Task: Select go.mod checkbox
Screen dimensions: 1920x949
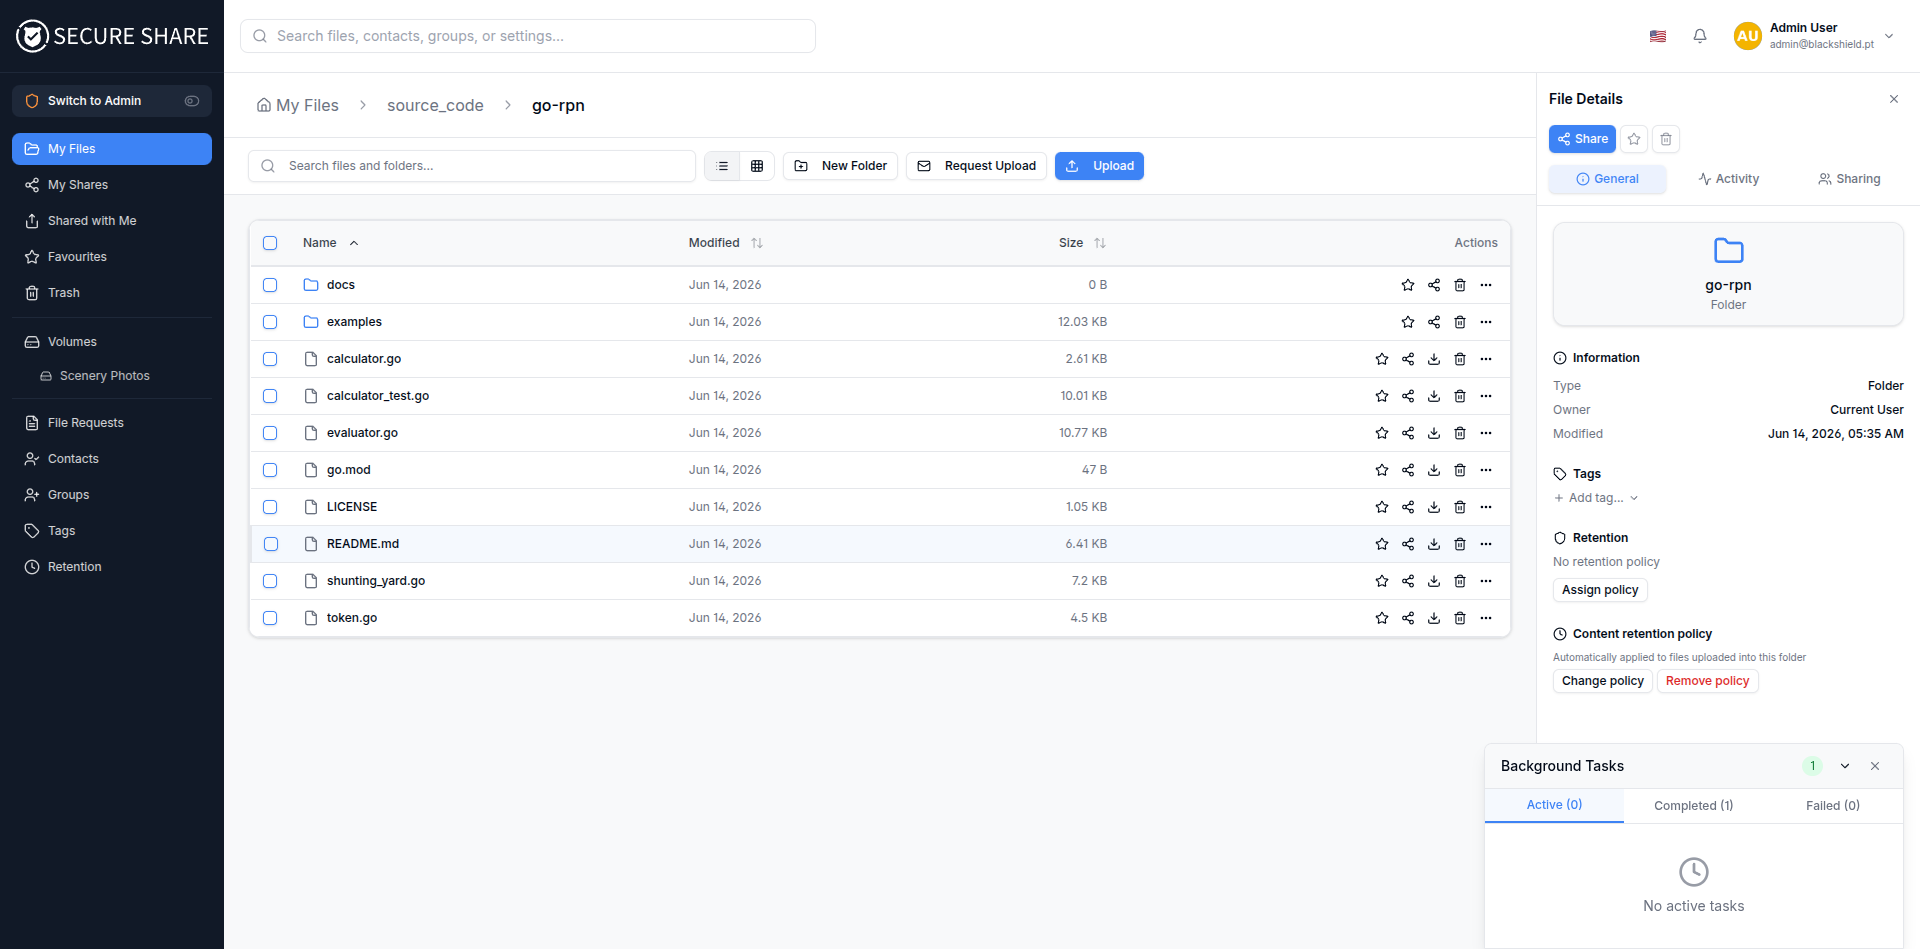Action: click(270, 470)
